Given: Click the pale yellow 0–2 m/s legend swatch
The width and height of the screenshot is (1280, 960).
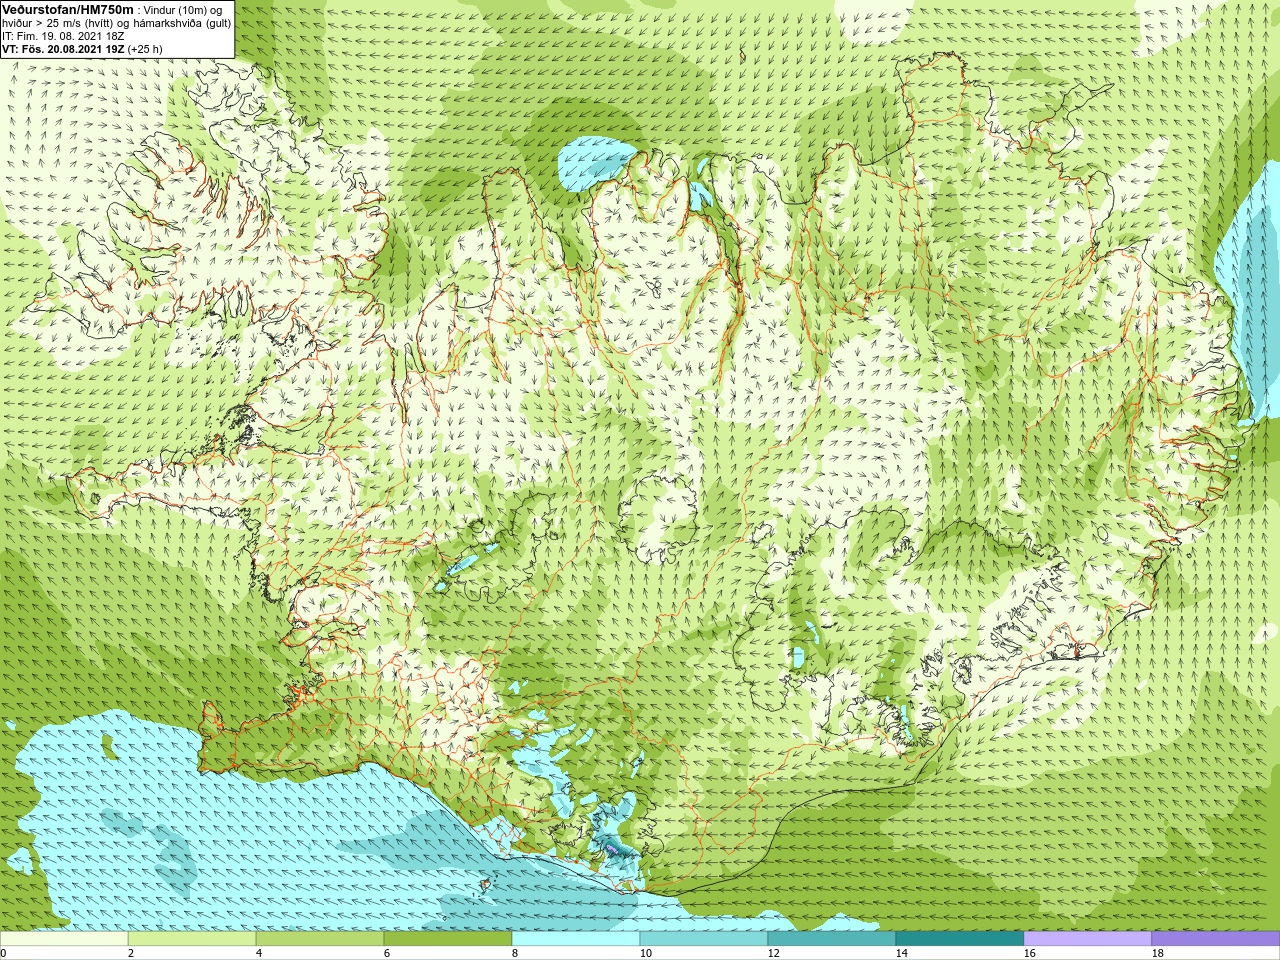Looking at the screenshot, I should point(64,939).
